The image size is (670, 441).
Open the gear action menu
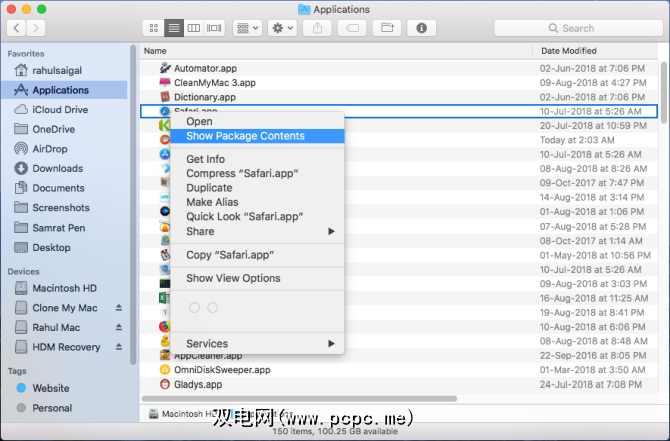click(282, 28)
